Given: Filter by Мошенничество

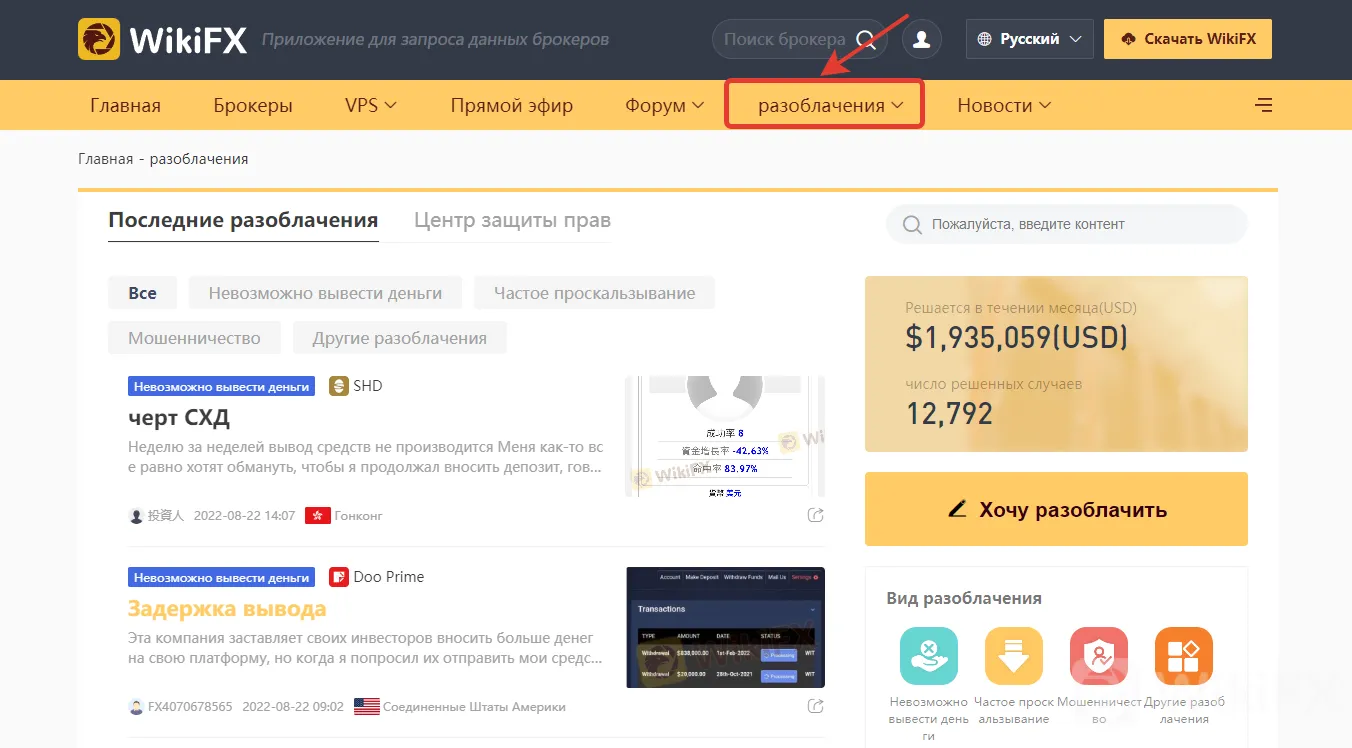Looking at the screenshot, I should [194, 338].
